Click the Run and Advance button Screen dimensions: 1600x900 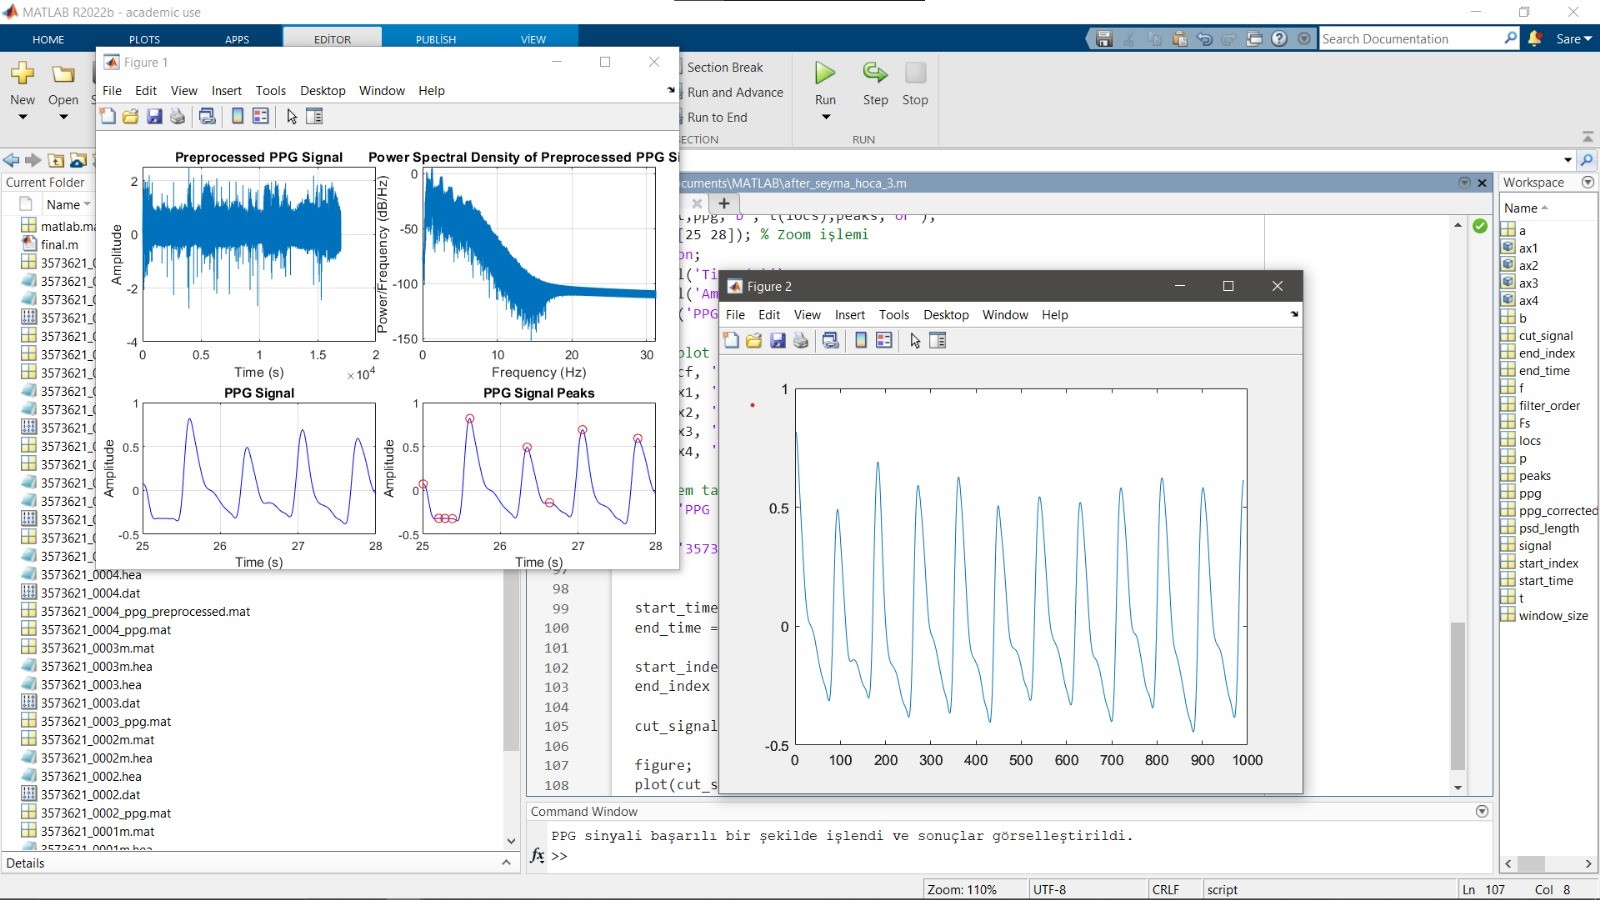[x=735, y=92]
